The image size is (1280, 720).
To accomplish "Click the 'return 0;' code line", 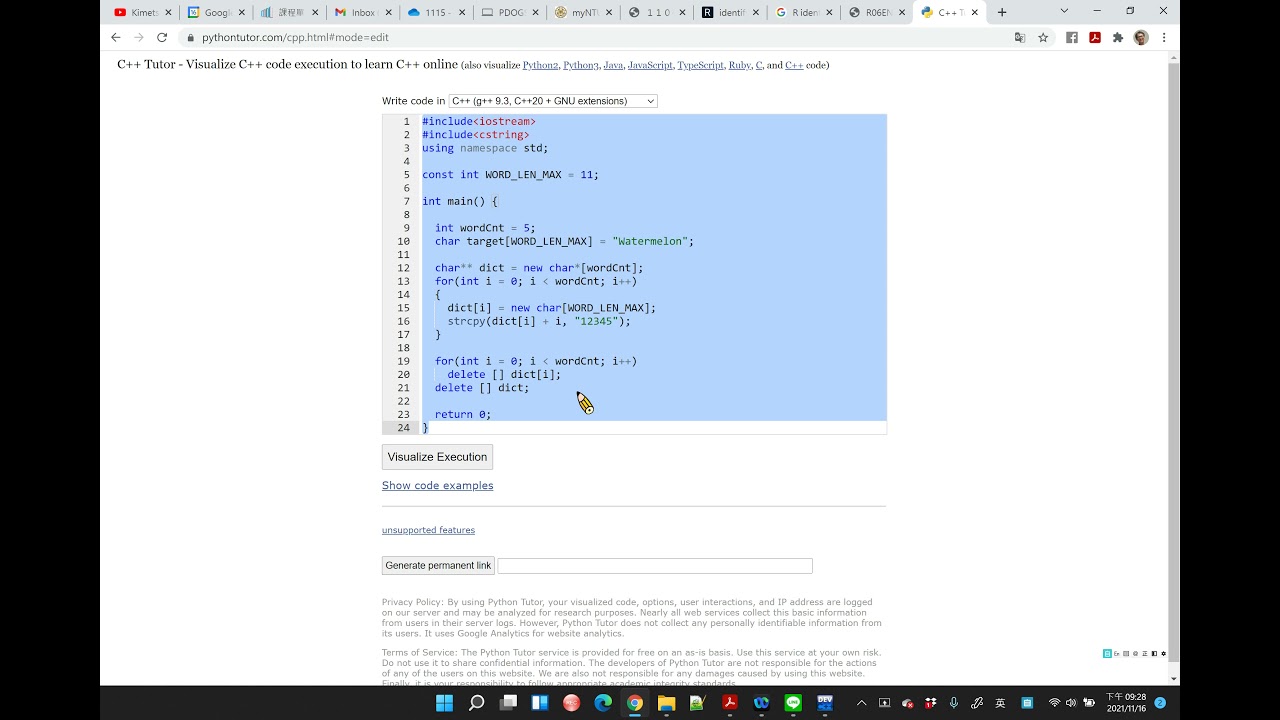I will click(x=463, y=414).
